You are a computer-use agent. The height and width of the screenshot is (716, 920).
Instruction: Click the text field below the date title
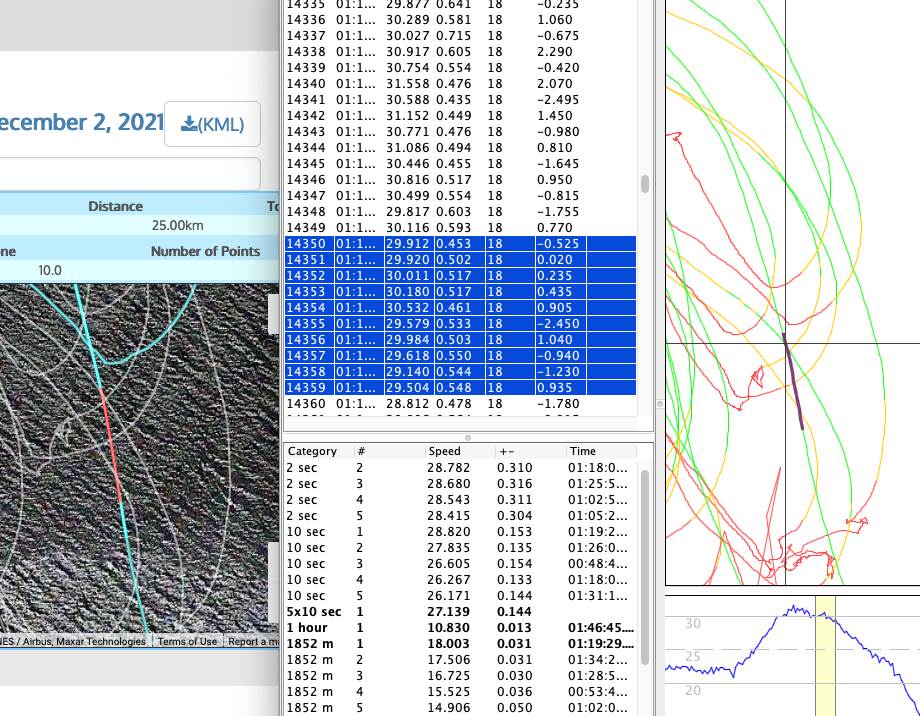[130, 174]
